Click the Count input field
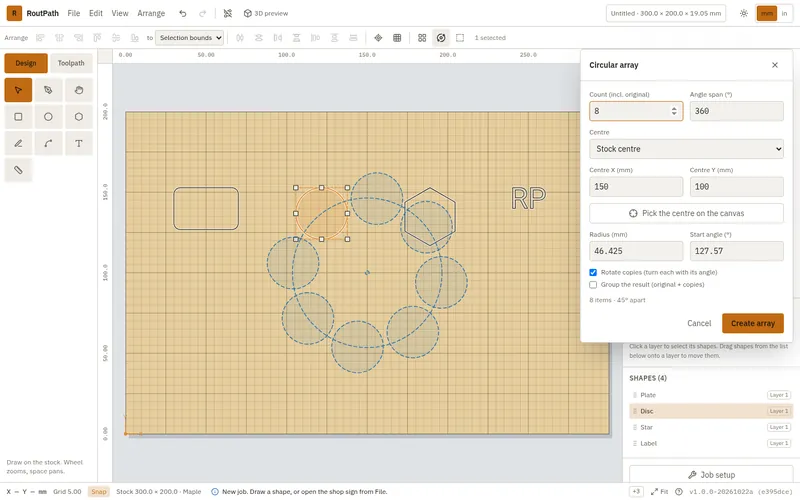 pos(636,111)
